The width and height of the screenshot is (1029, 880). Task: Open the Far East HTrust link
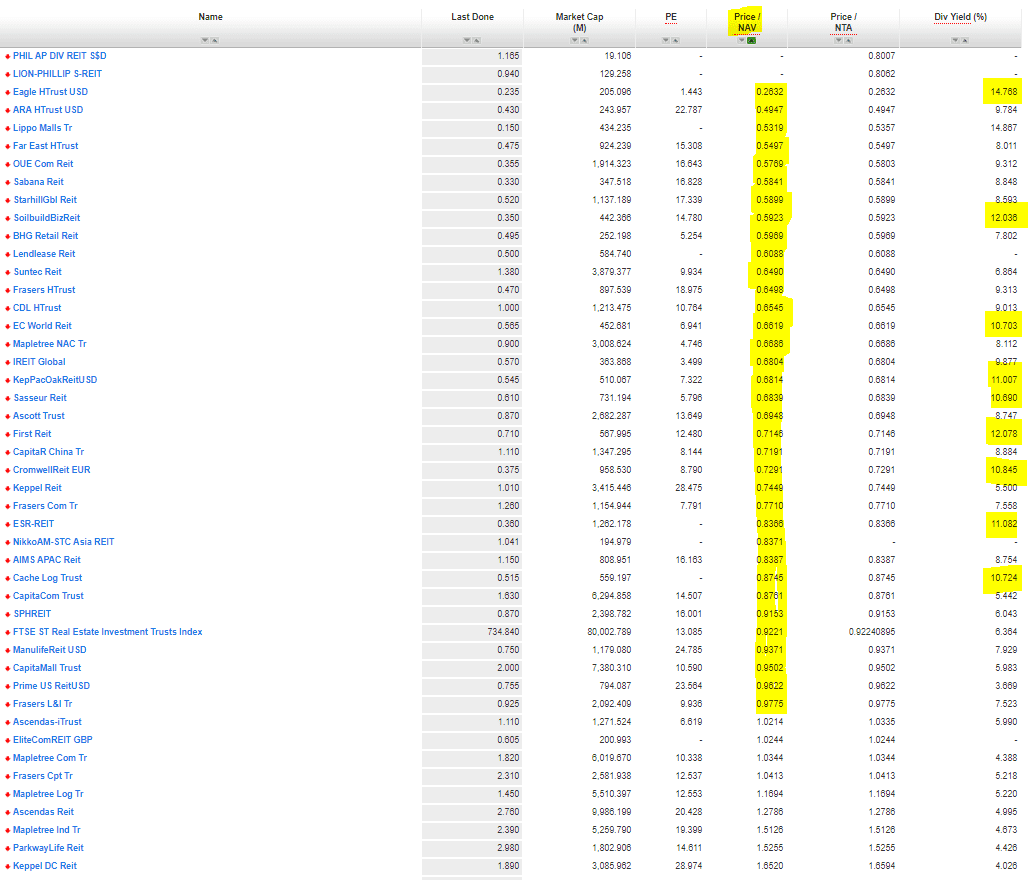[46, 146]
